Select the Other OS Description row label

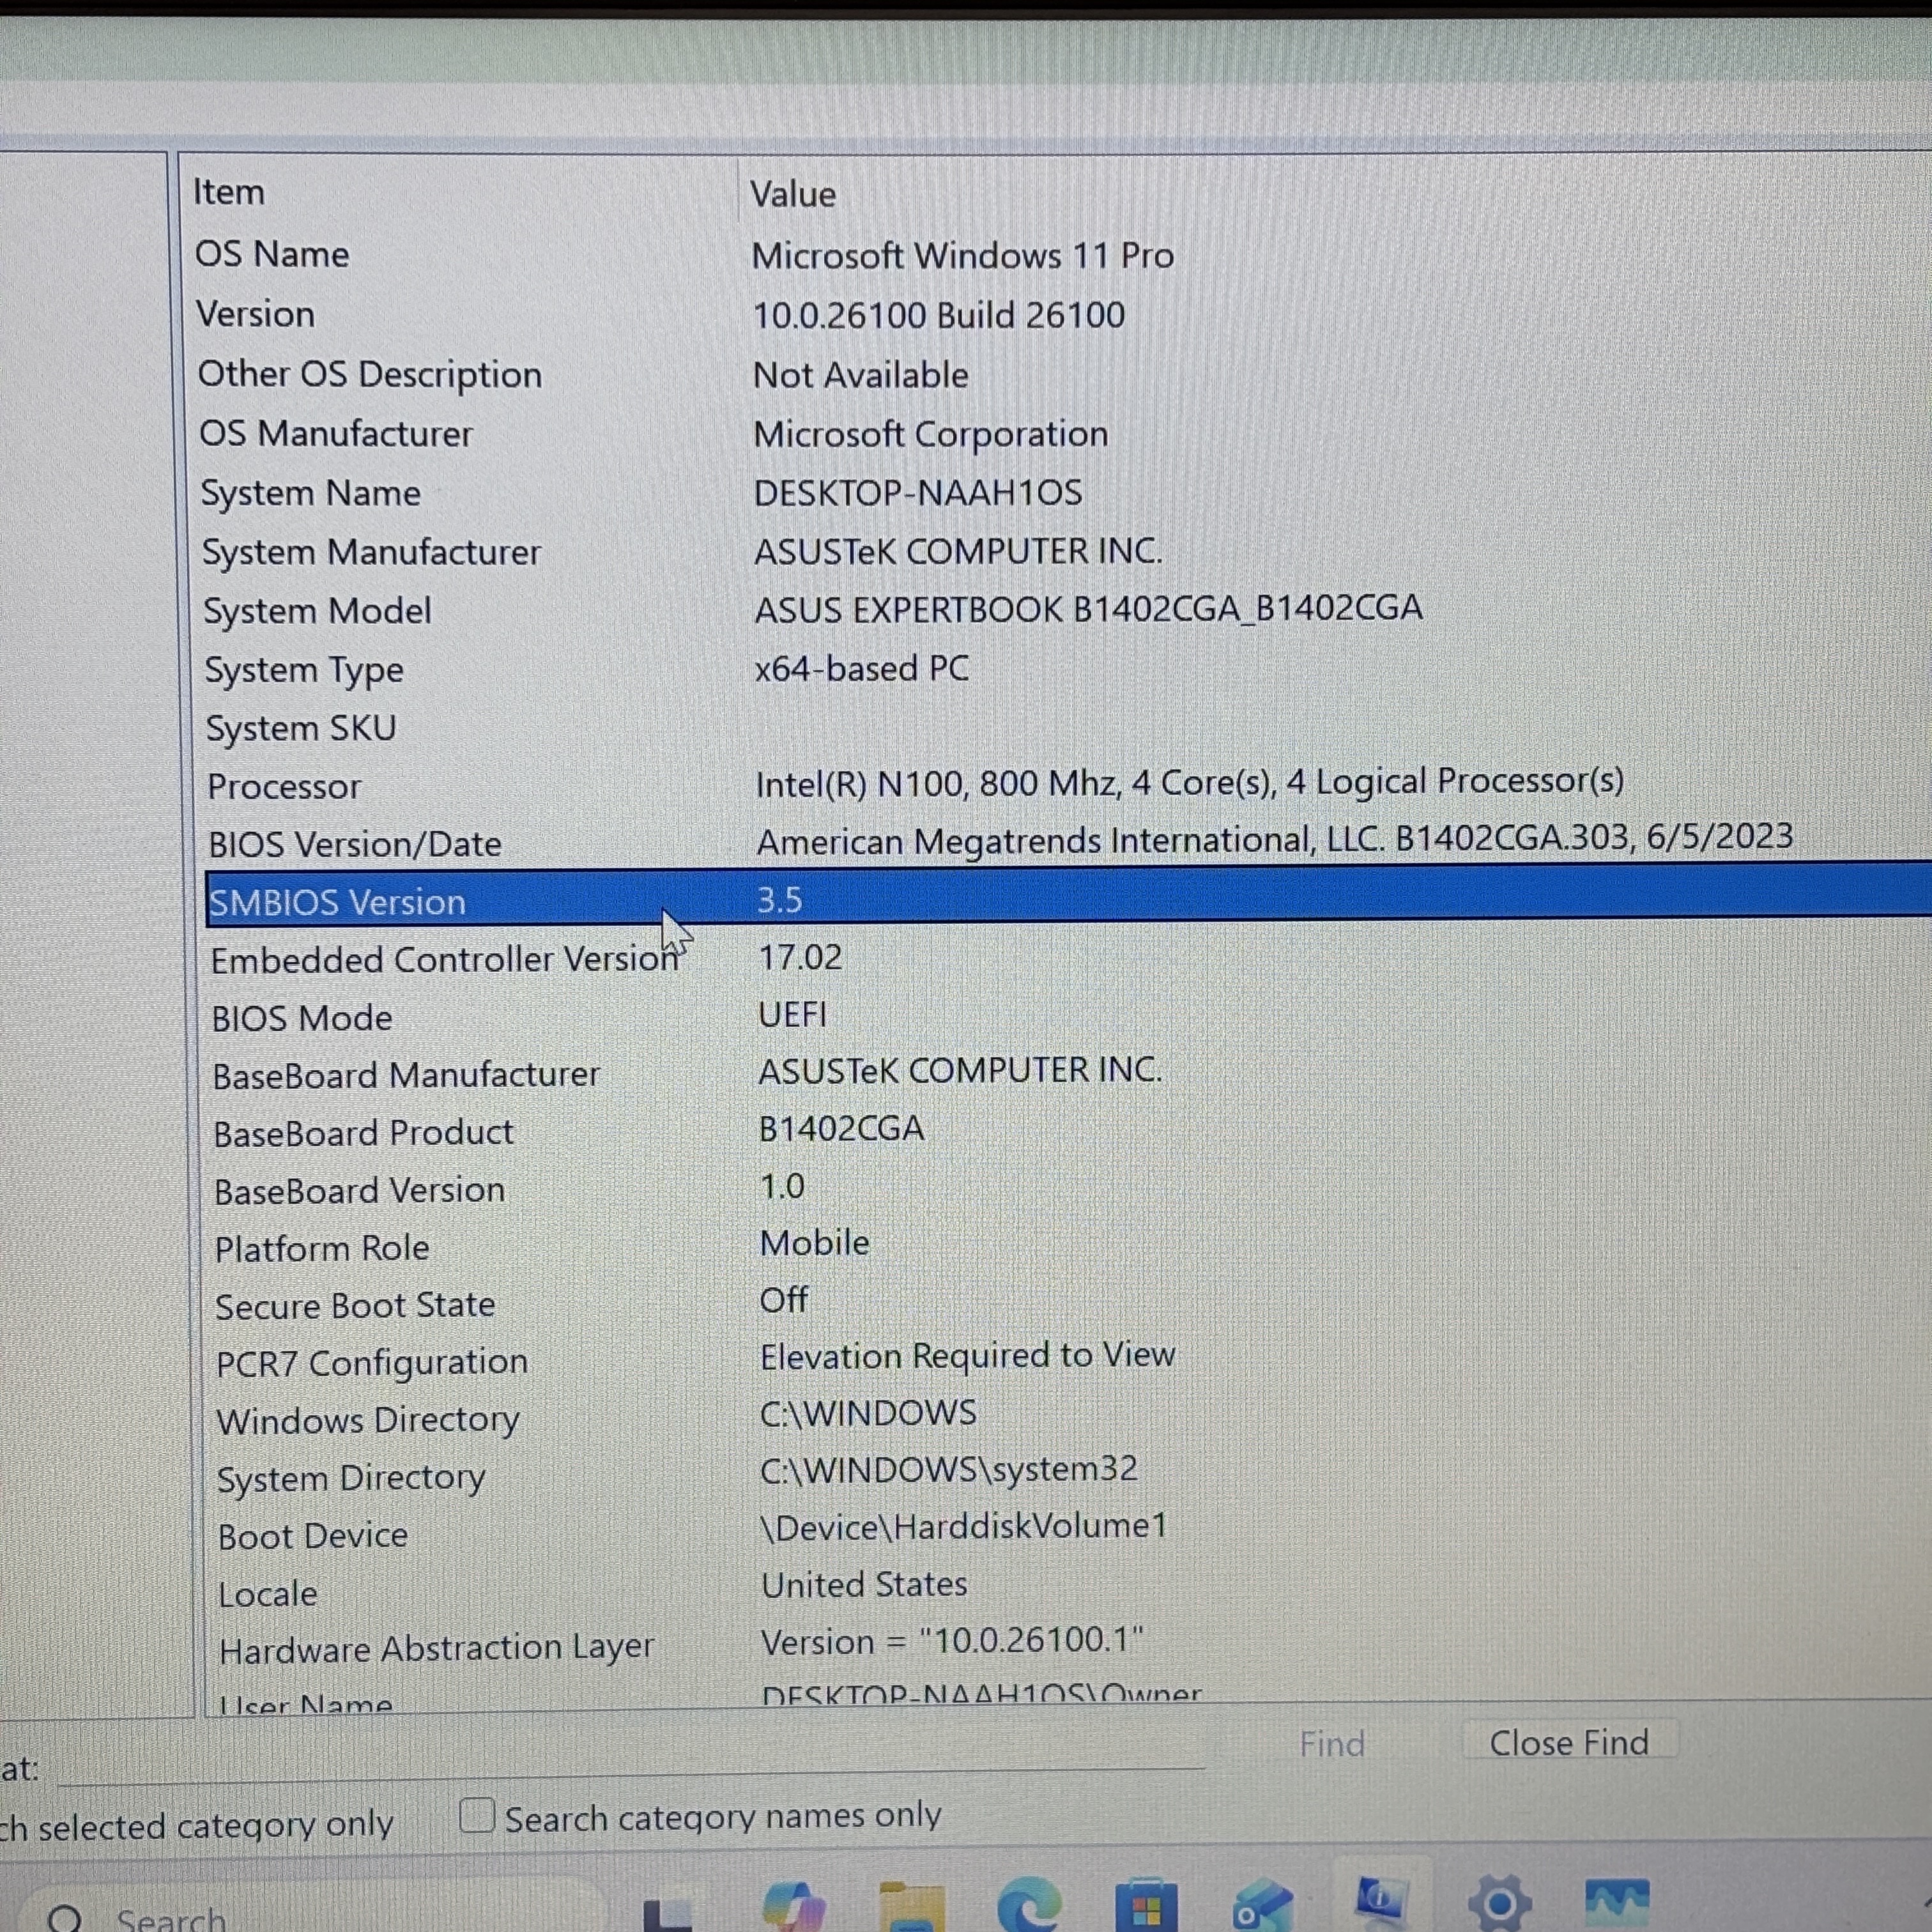coord(370,375)
